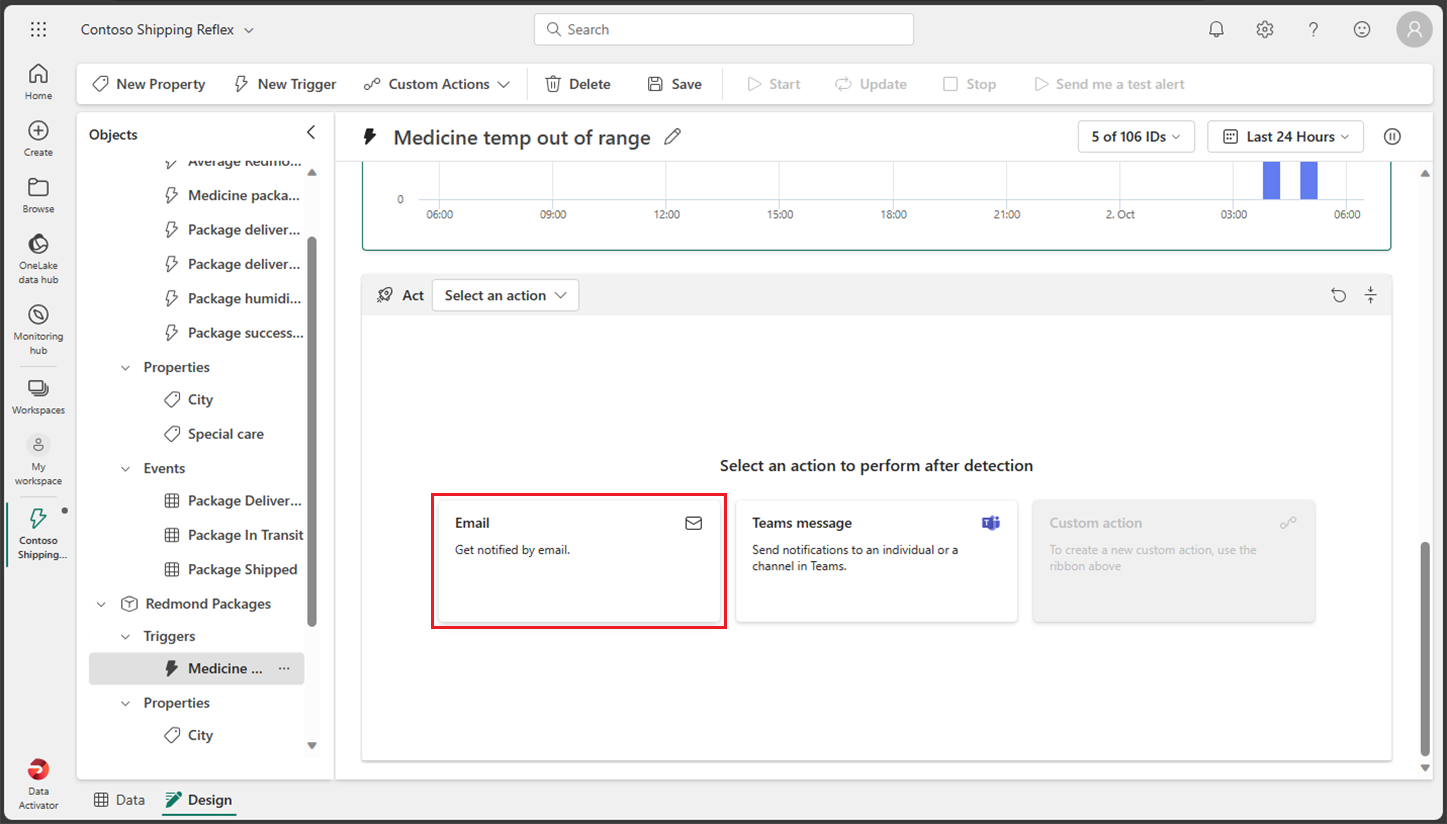Click New Trigger in ribbon

coord(285,84)
